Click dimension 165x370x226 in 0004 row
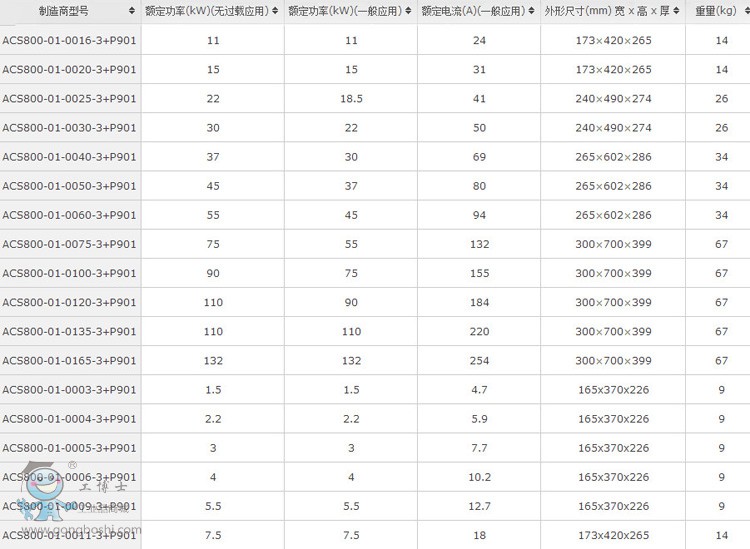The image size is (750, 549). pos(613,419)
